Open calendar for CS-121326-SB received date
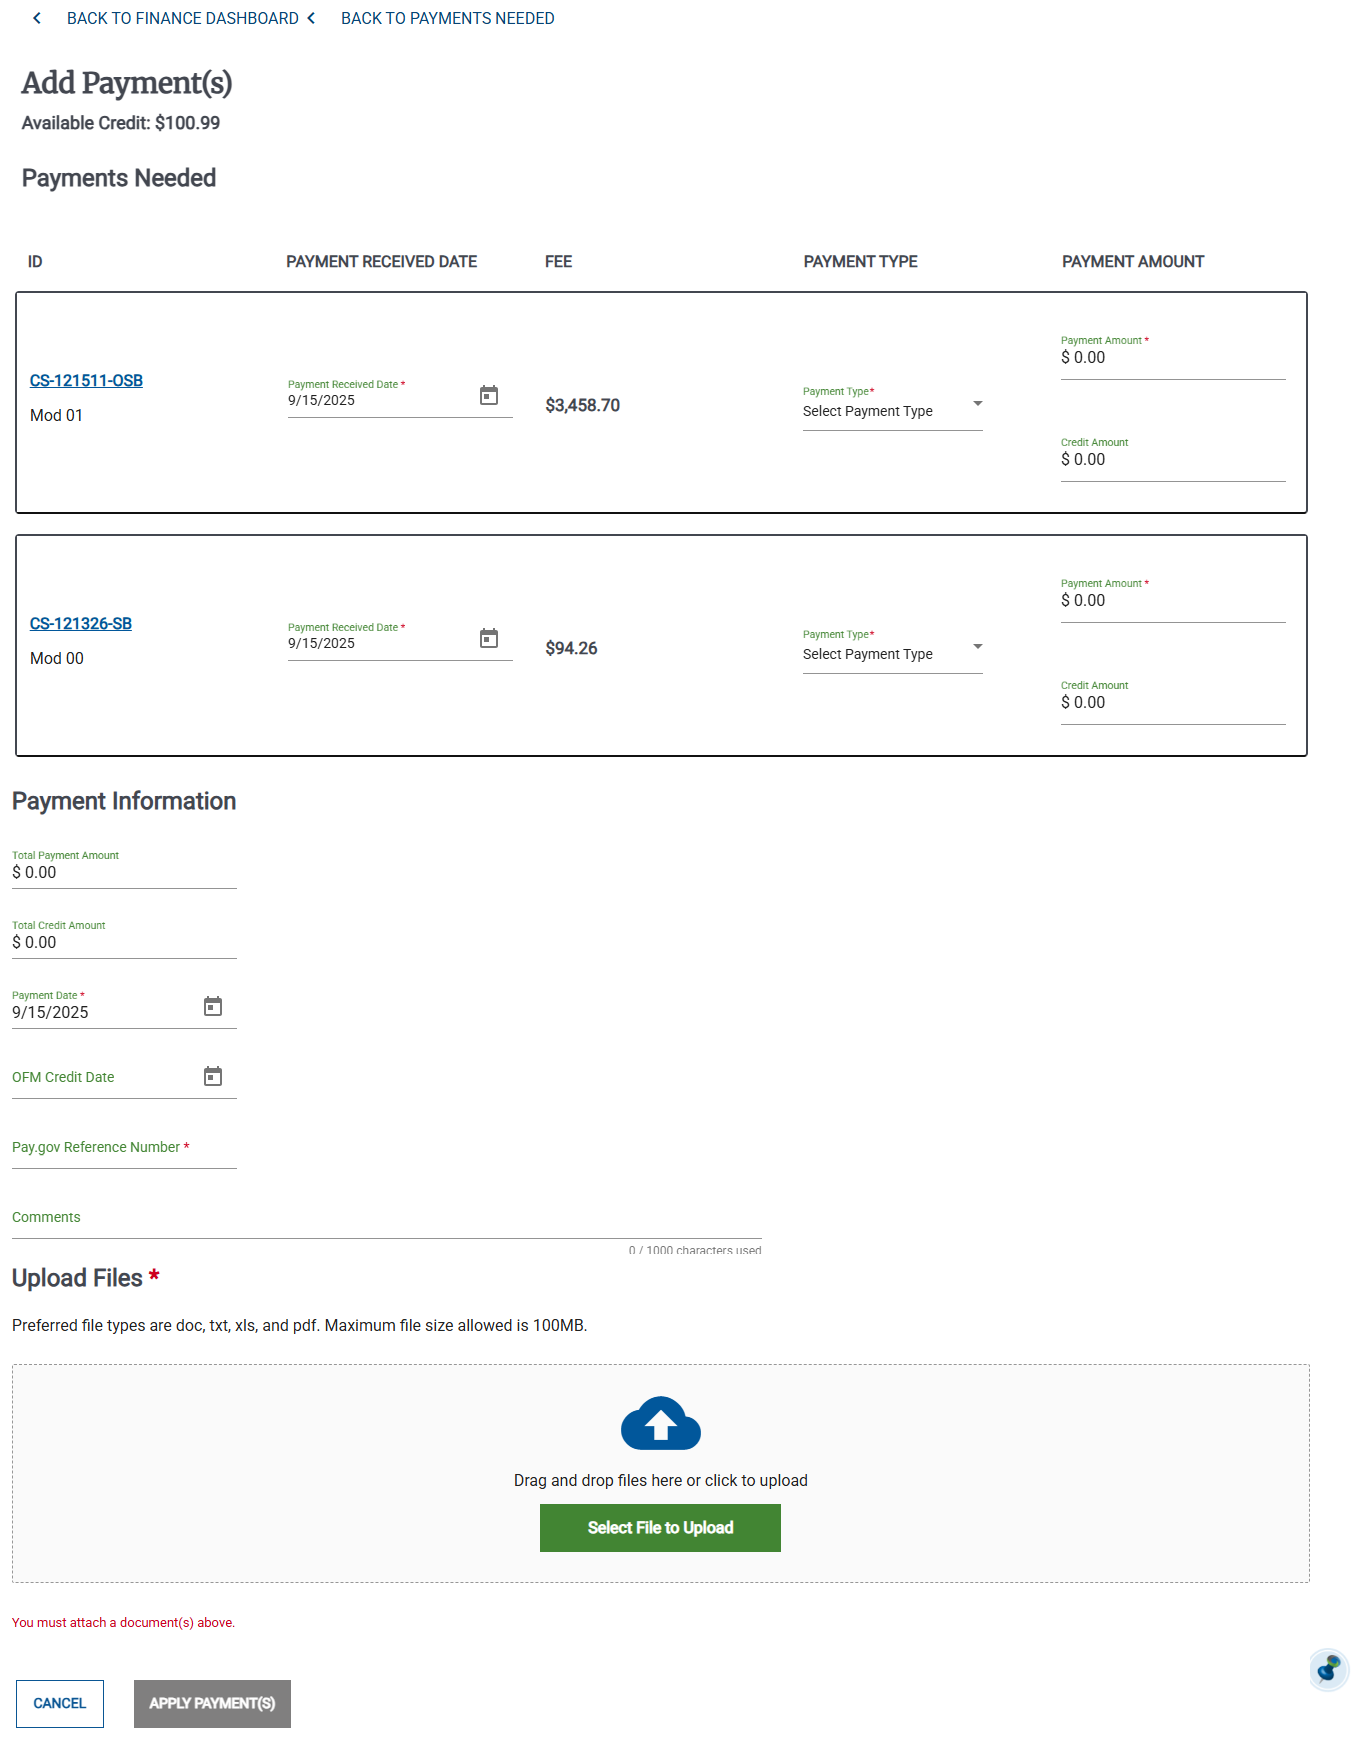This screenshot has width=1356, height=1746. click(x=489, y=638)
